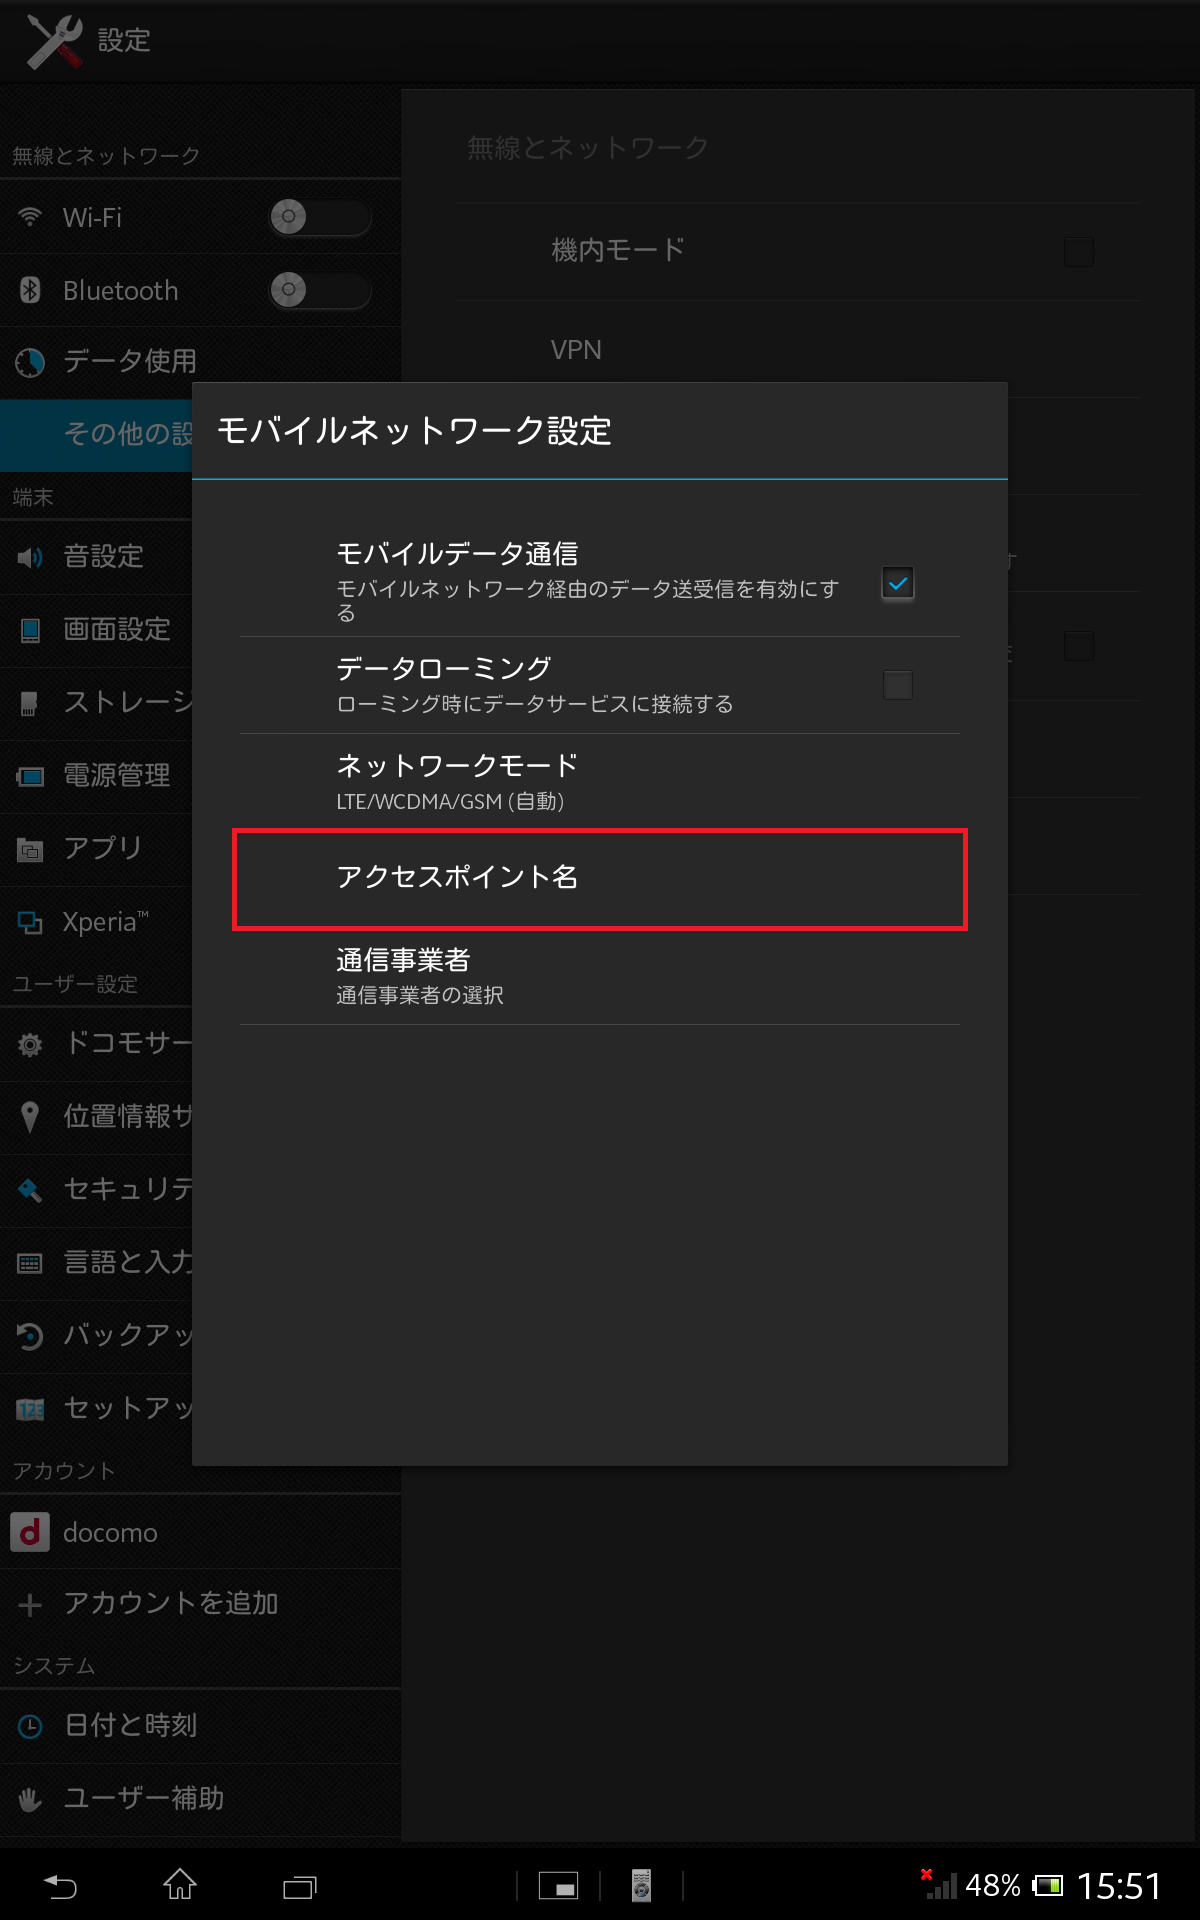
Task: Tap the 画面設定 display icon
Action: coord(30,630)
